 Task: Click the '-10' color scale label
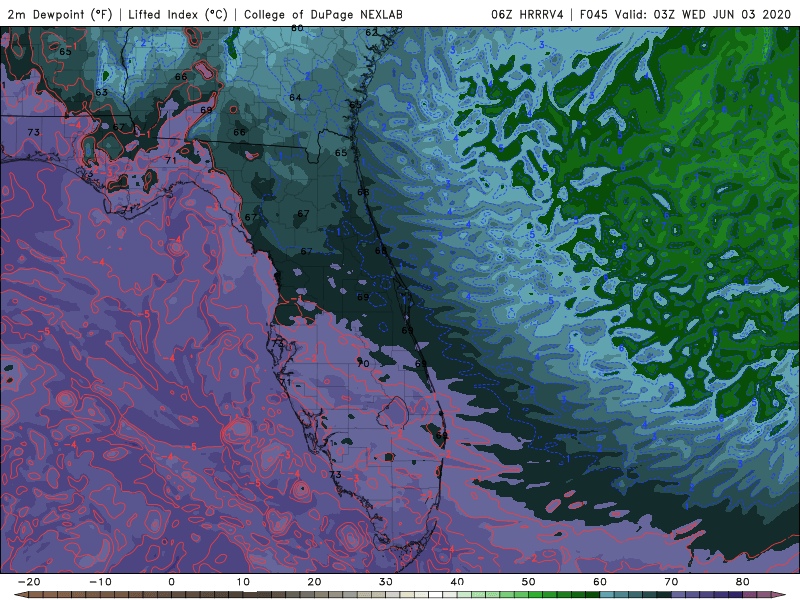100,582
